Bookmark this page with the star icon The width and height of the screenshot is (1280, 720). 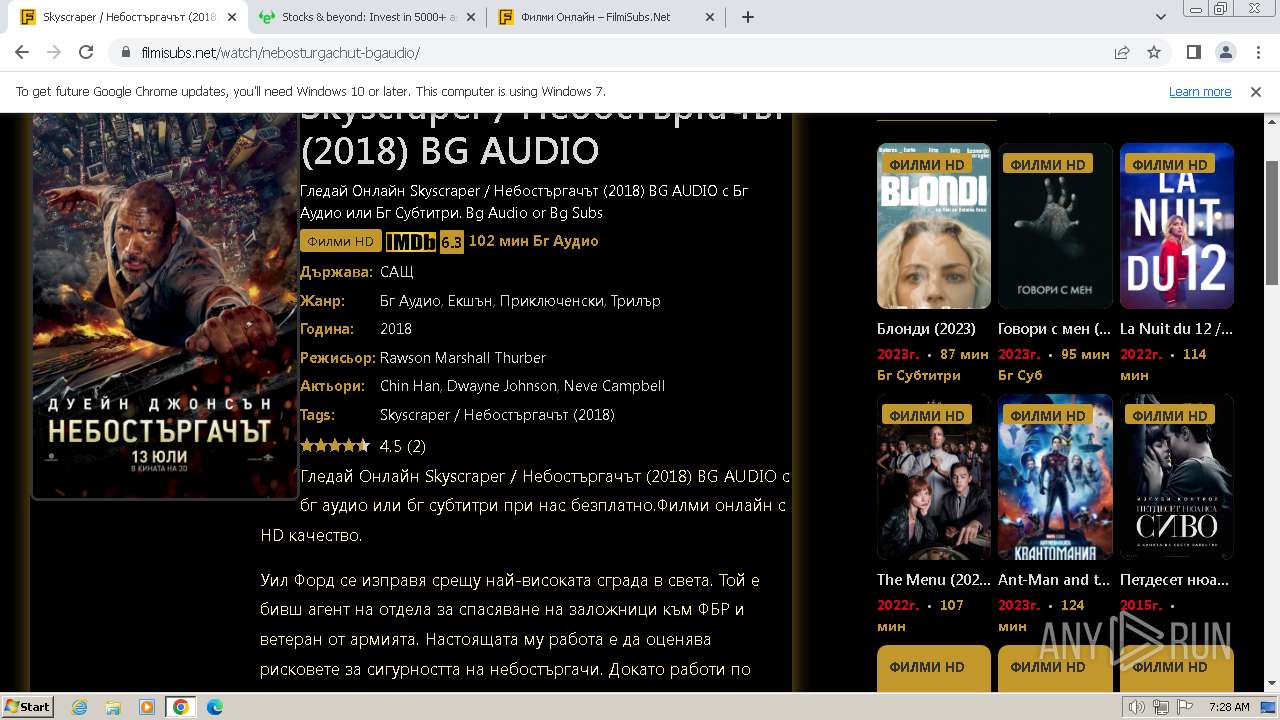(x=1154, y=52)
